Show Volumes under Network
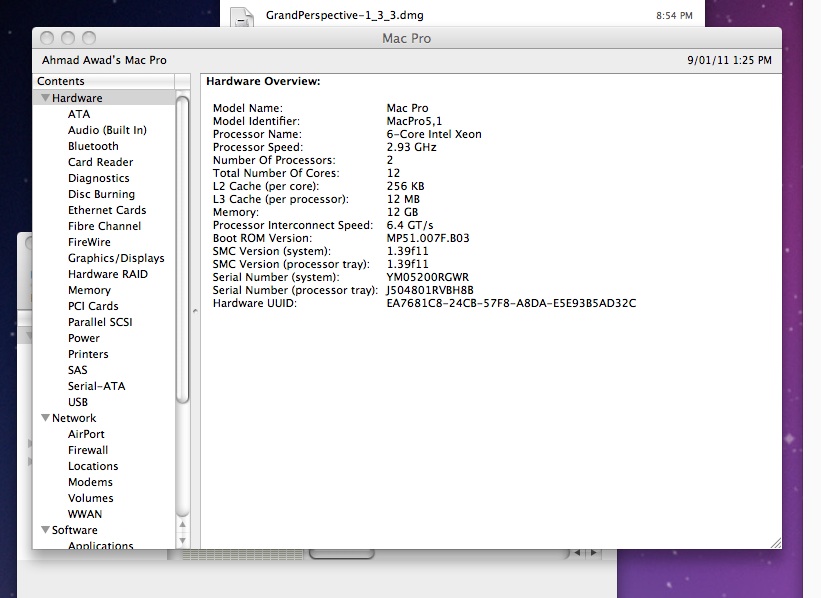821x598 pixels. coord(91,498)
